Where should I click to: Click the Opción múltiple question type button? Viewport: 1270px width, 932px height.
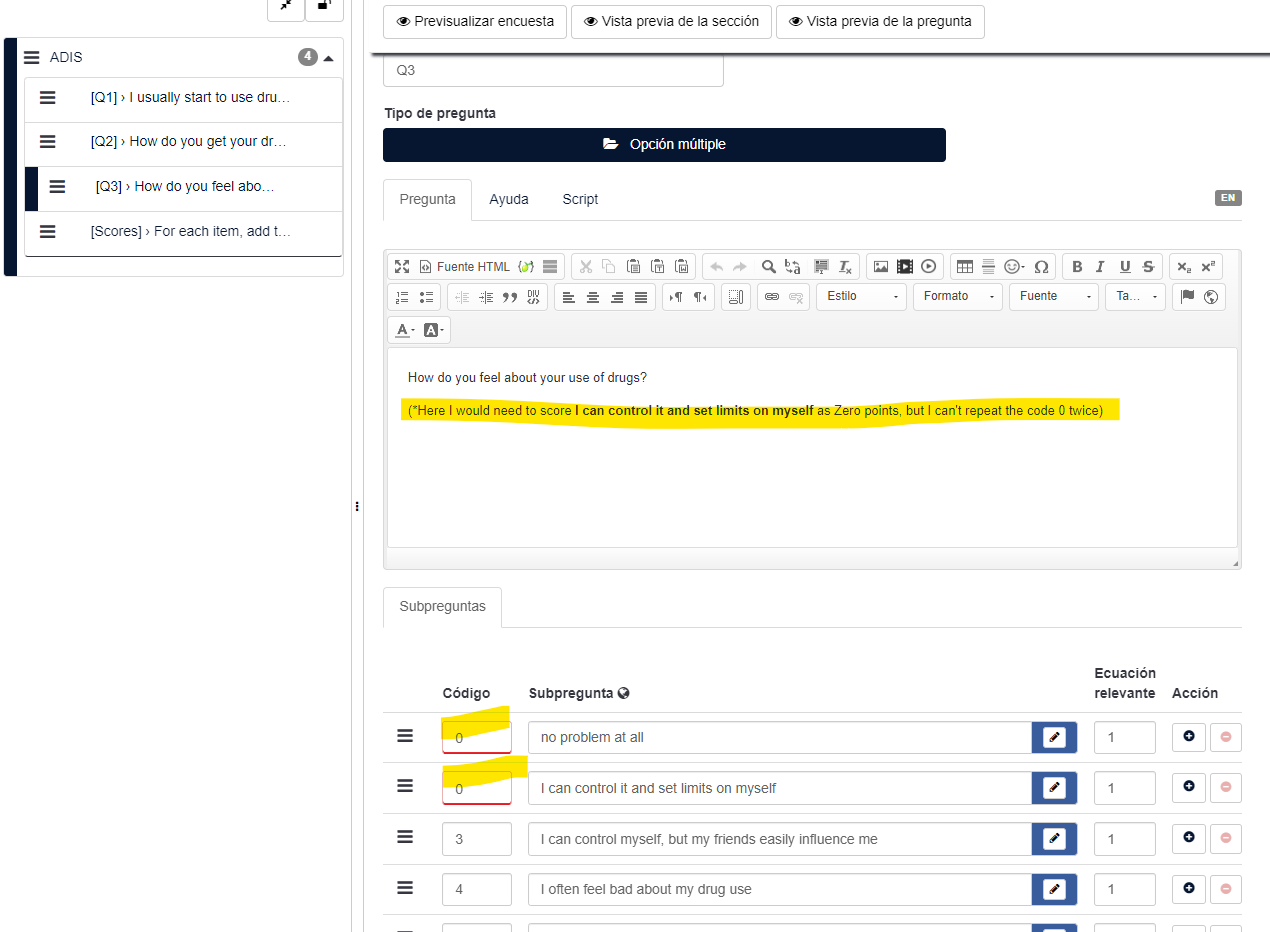pyautogui.click(x=664, y=145)
